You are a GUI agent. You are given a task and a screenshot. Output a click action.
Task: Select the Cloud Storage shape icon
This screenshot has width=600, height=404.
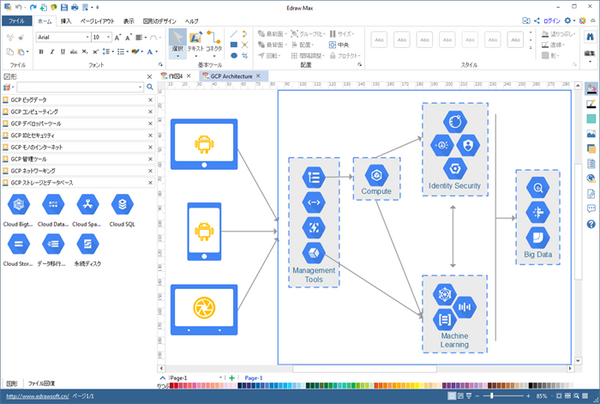click(19, 244)
